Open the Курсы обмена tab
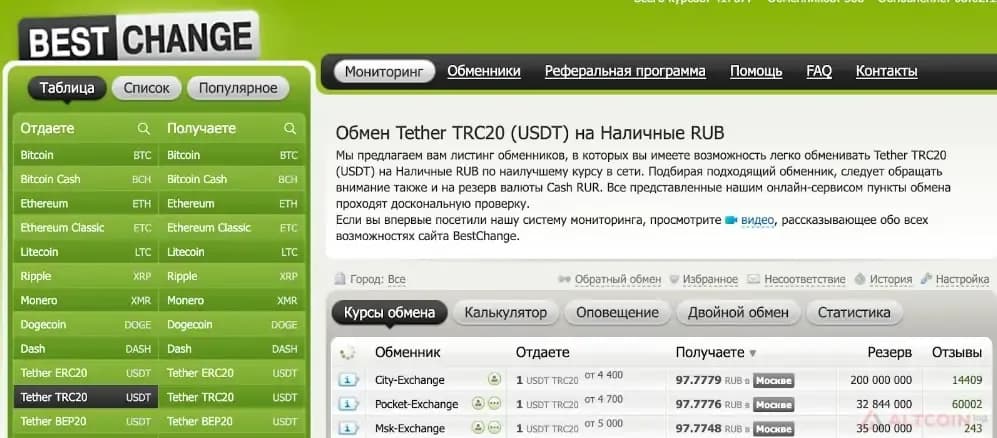Screen dimensions: 997x438 389,313
